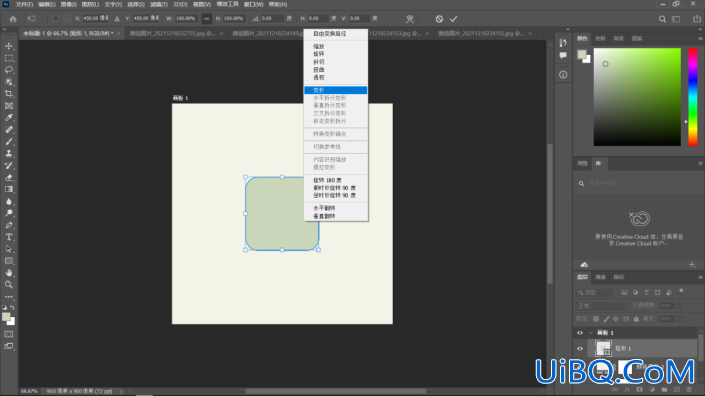Select the Crop tool
Screen dimensions: 705x396
point(9,94)
